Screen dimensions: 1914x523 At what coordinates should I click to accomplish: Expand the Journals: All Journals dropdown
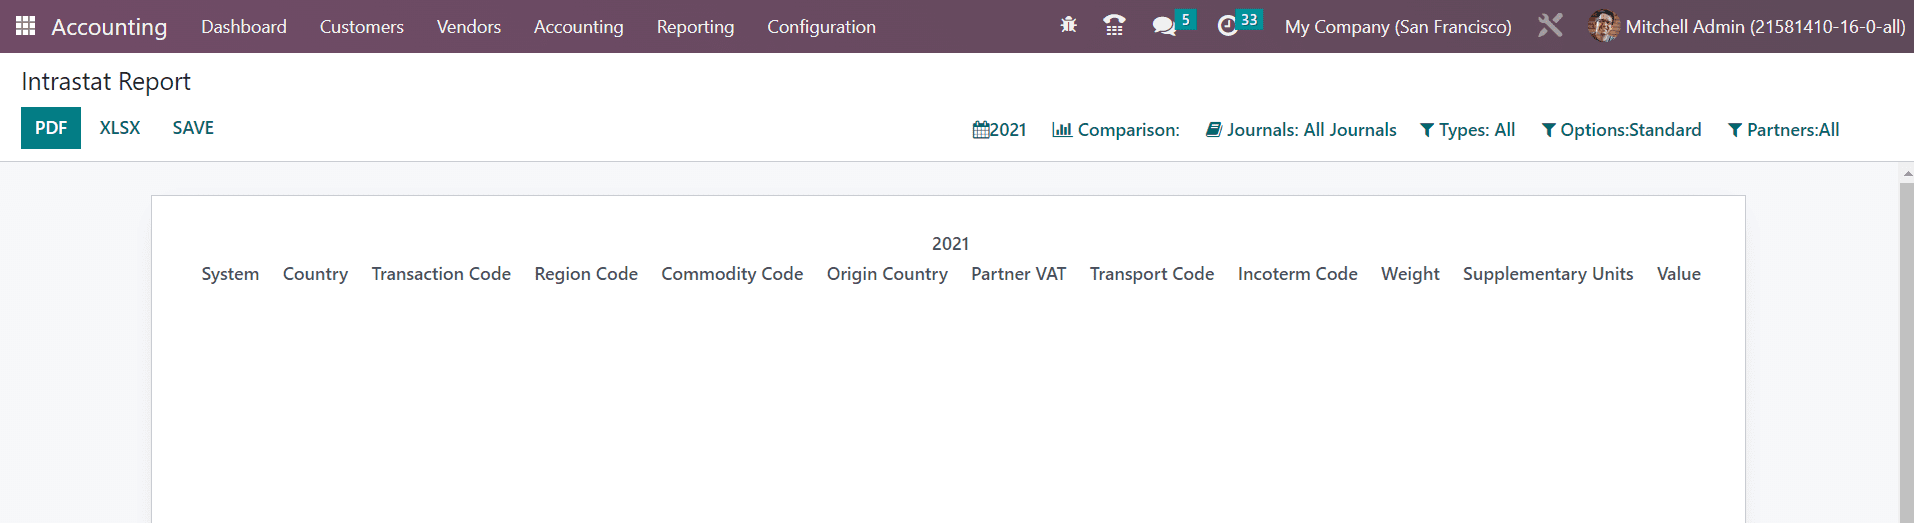coord(1301,130)
